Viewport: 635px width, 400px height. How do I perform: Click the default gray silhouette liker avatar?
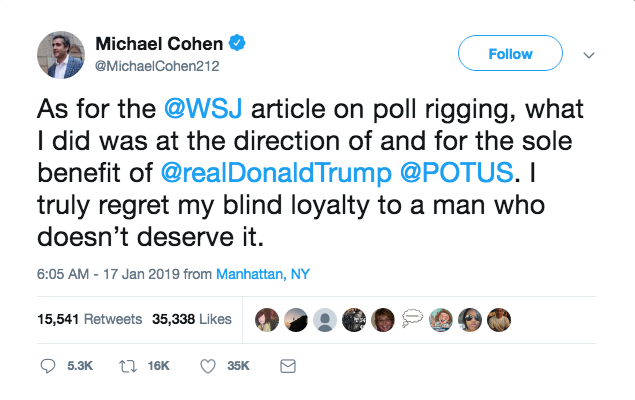click(x=325, y=320)
